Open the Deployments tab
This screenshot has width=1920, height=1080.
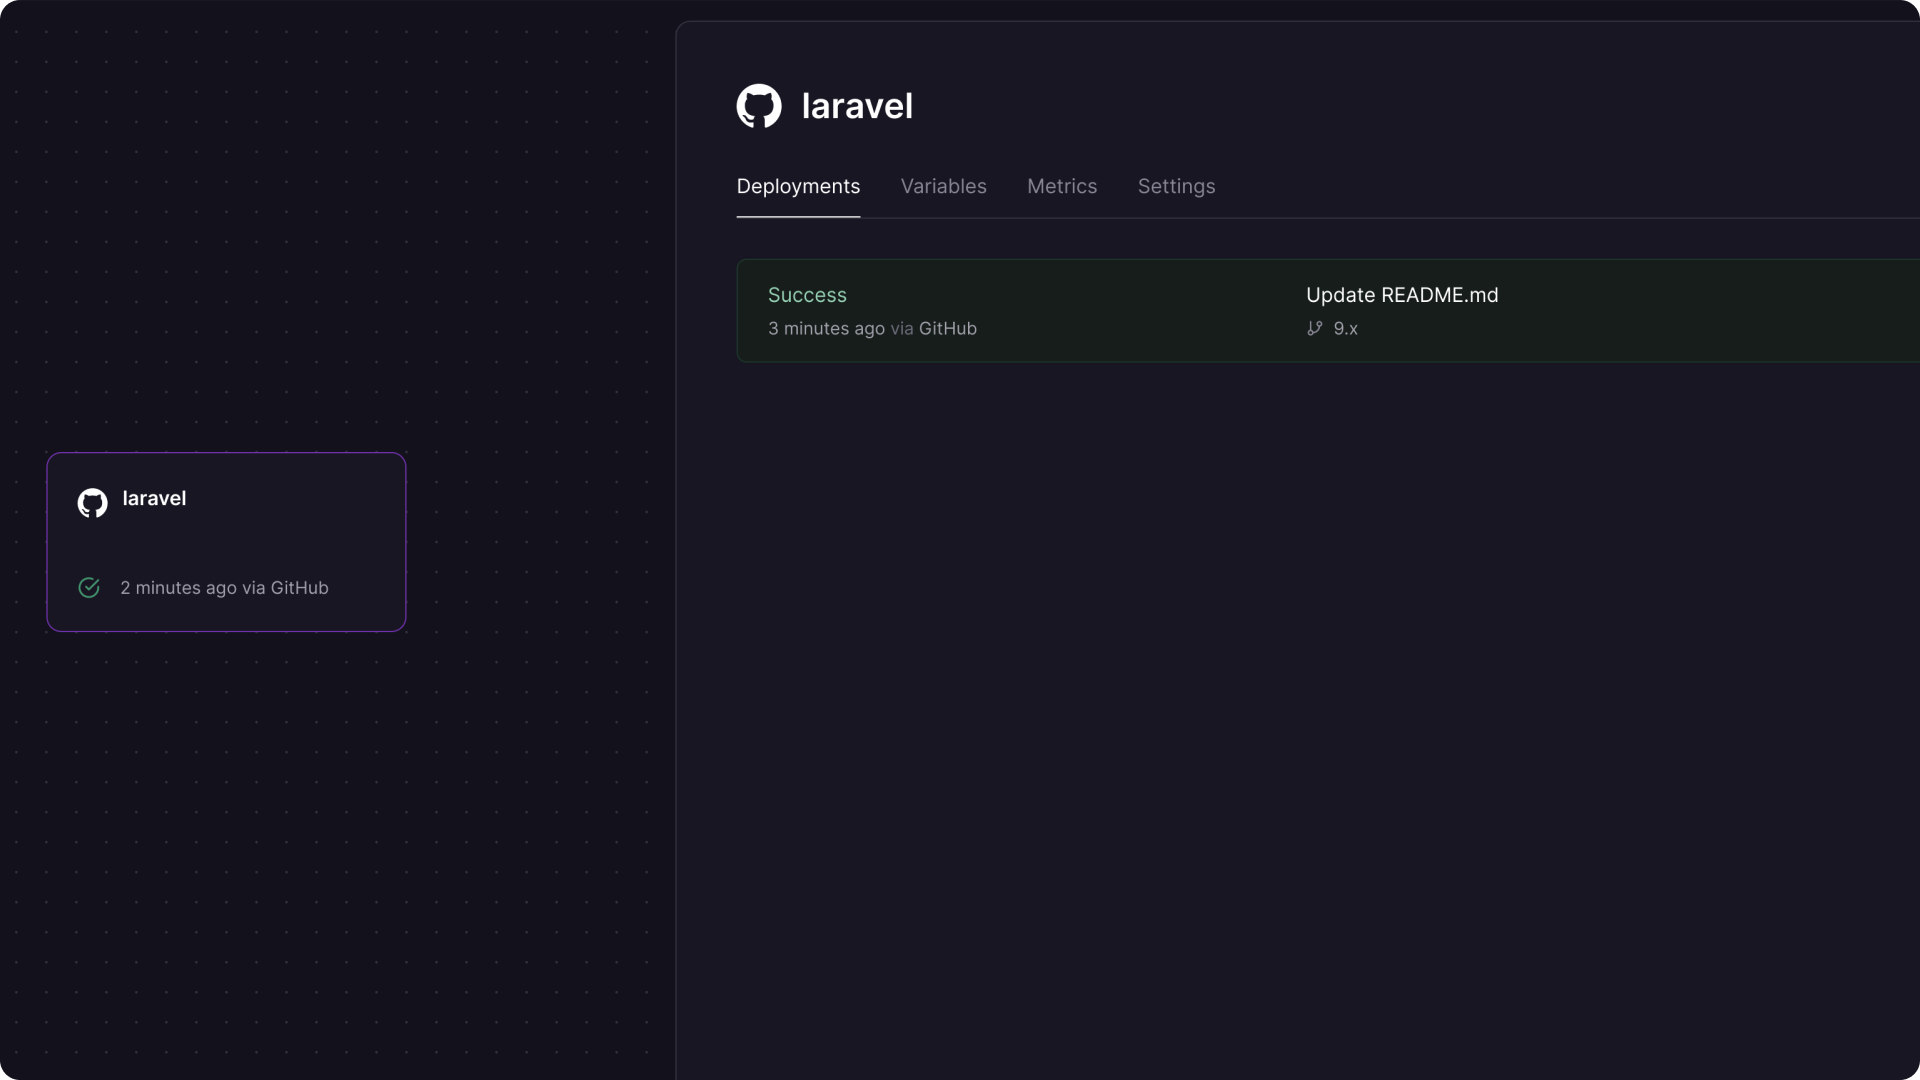[798, 187]
